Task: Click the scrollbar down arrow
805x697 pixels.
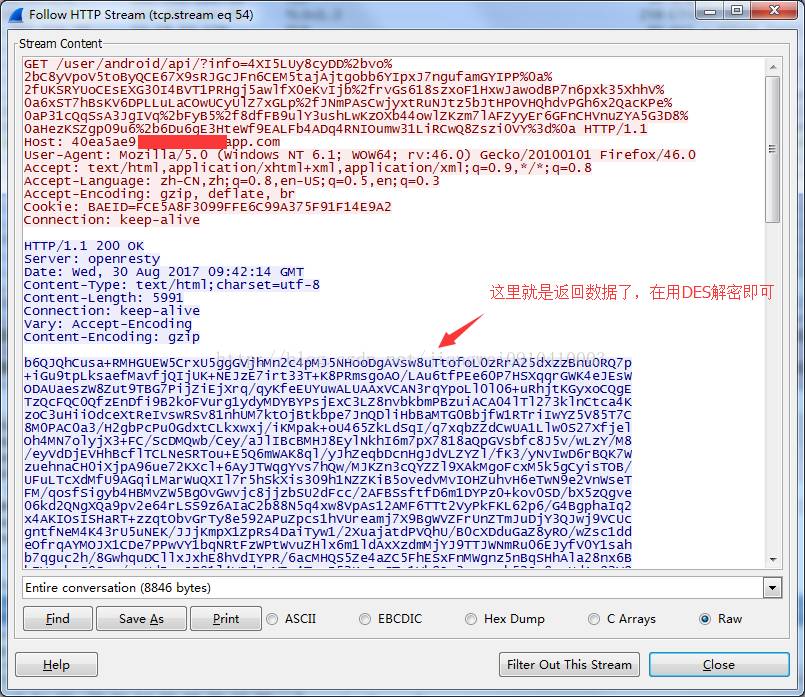Action: tap(773, 560)
